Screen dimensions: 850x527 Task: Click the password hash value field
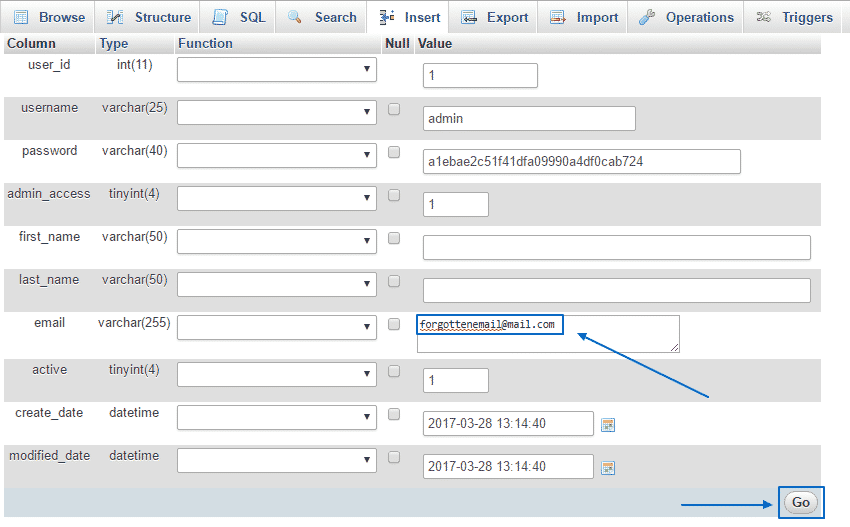pyautogui.click(x=582, y=162)
